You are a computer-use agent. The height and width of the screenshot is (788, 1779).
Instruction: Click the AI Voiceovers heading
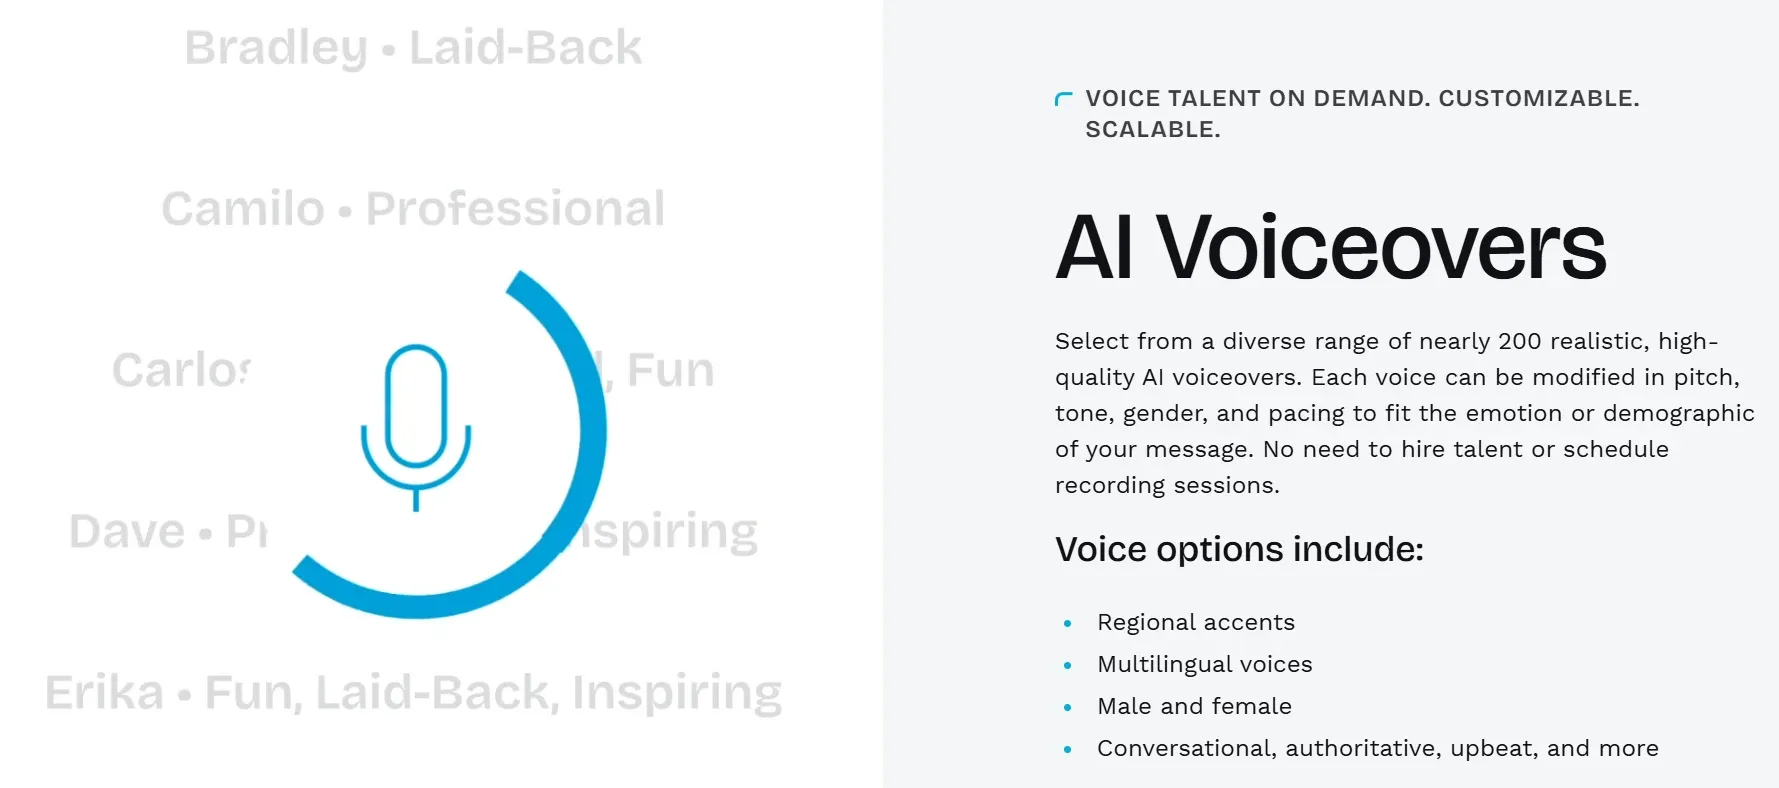(1330, 247)
